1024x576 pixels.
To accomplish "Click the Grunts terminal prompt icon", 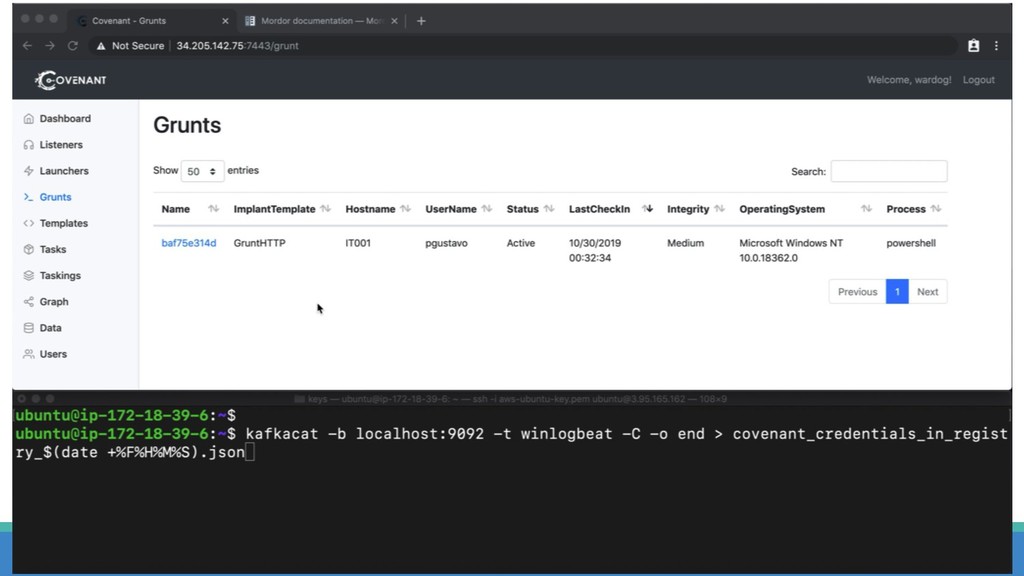I will (x=29, y=197).
